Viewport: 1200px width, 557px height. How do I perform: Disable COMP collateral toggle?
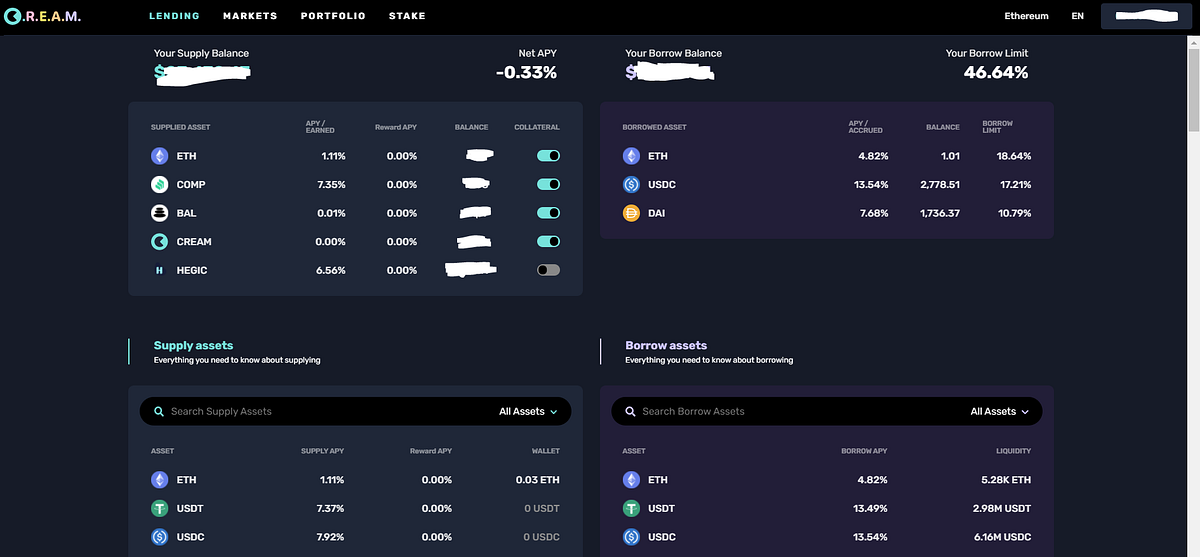coord(548,185)
